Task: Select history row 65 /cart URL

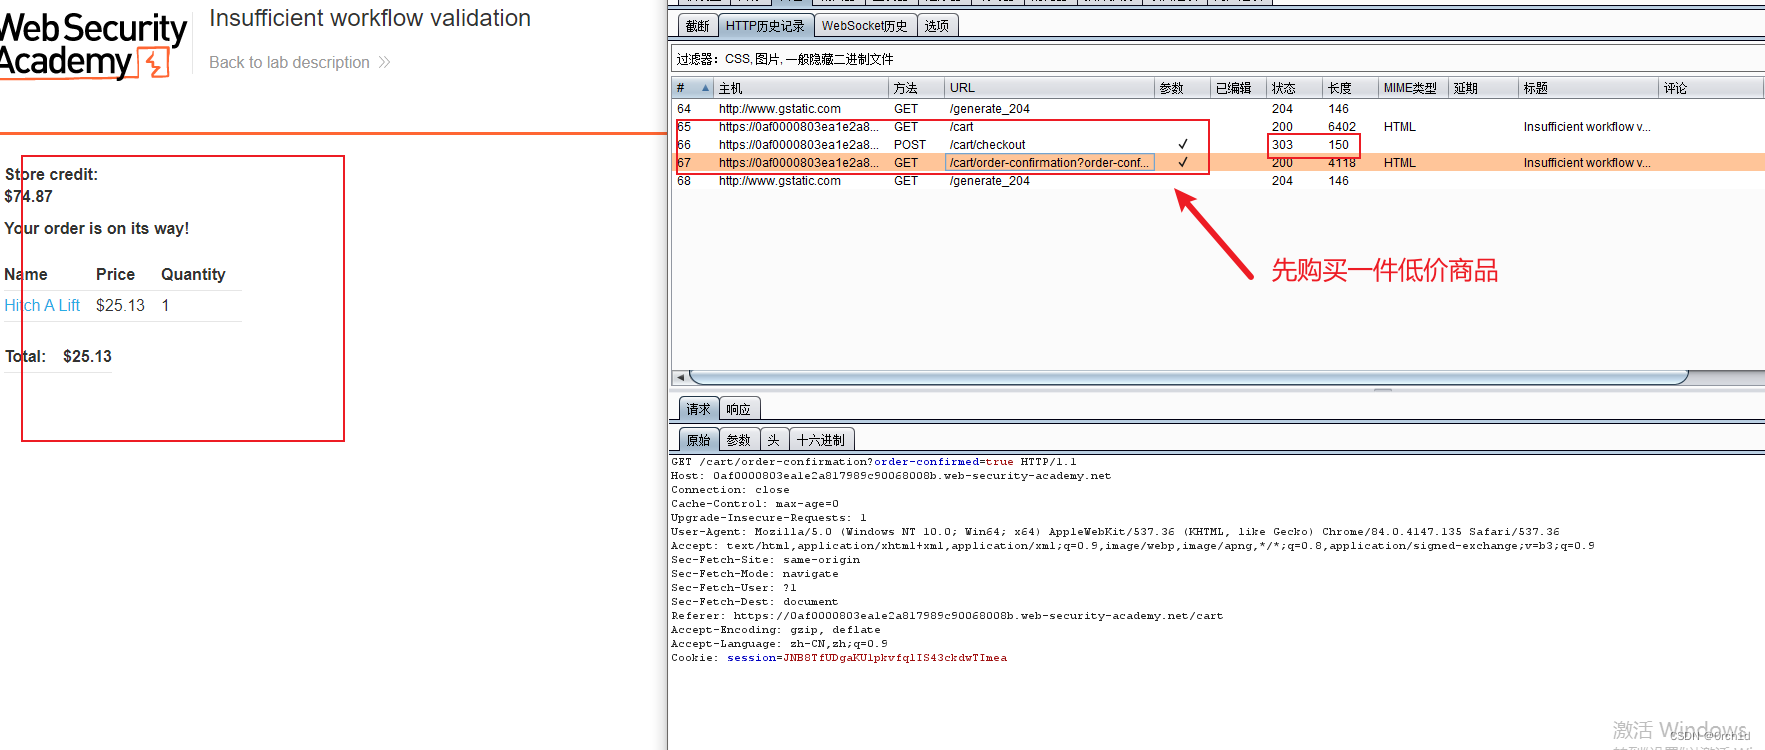Action: point(961,127)
